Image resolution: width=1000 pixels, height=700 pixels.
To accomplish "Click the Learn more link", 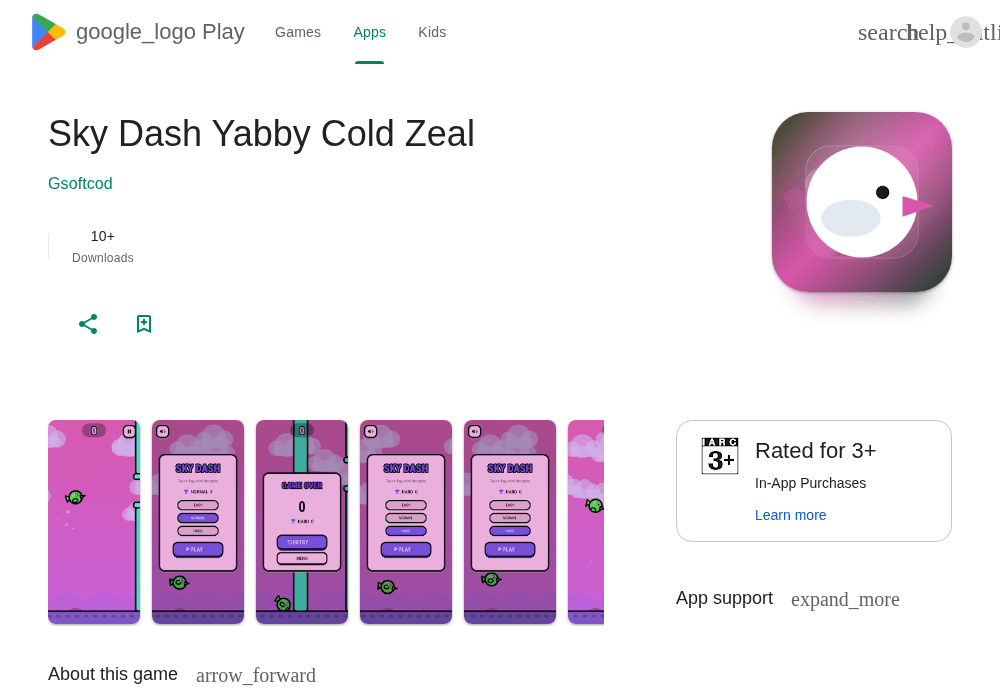I will tap(790, 515).
